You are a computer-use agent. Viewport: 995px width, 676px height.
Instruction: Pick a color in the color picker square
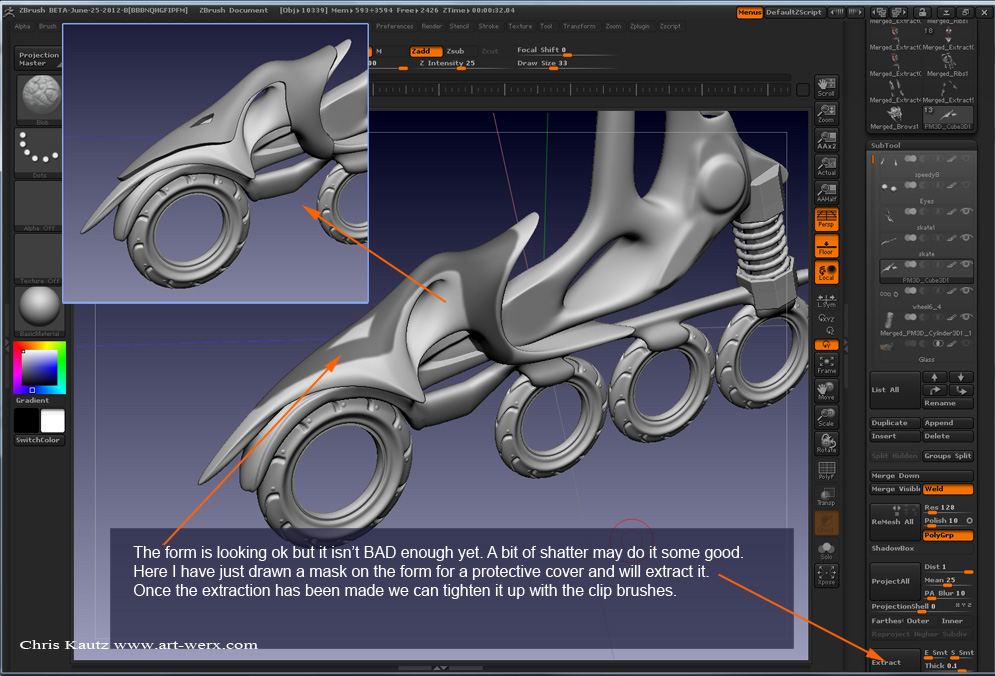pos(39,368)
